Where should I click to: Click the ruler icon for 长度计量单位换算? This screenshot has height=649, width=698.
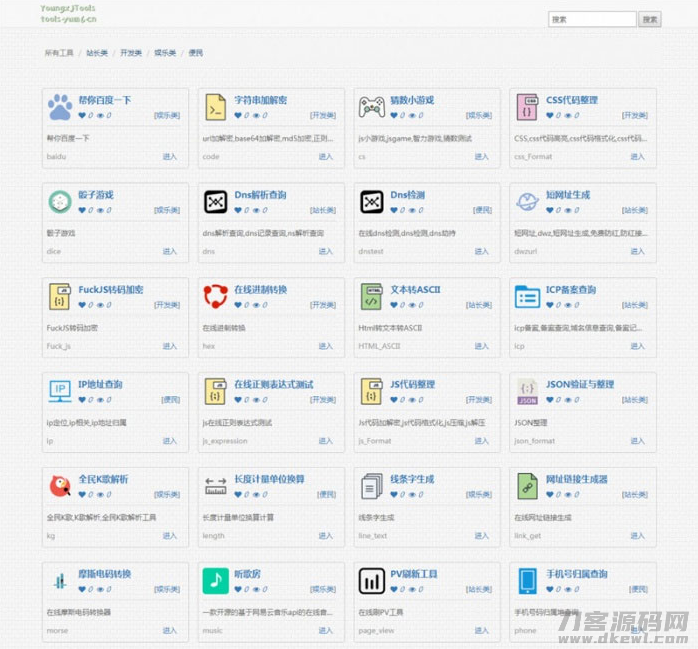point(215,485)
